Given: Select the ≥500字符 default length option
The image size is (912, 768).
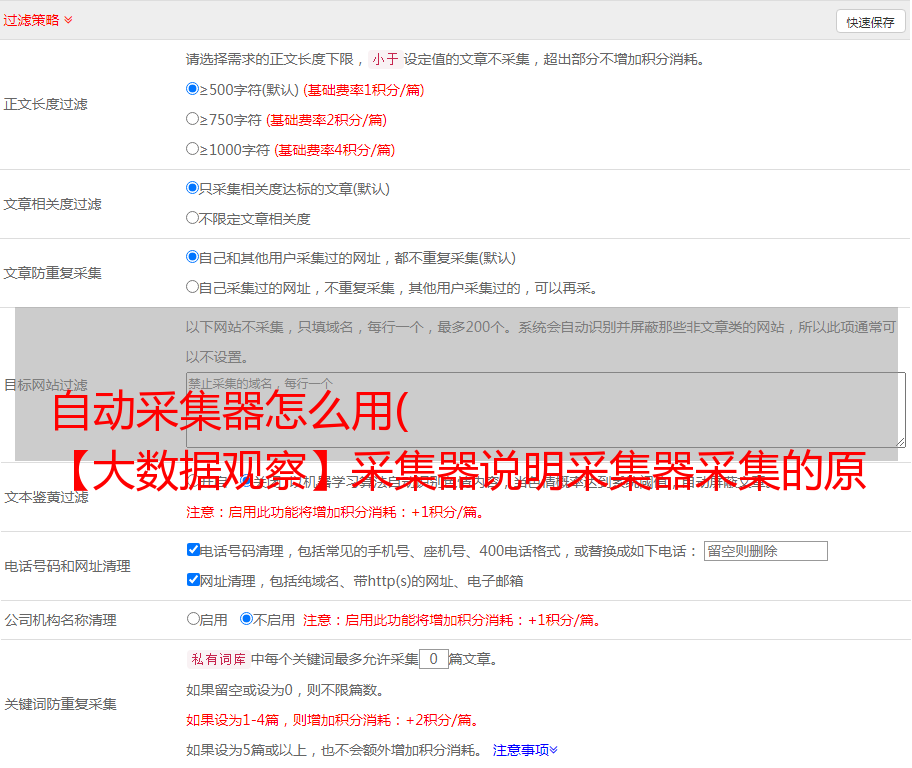Looking at the screenshot, I should click(193, 89).
